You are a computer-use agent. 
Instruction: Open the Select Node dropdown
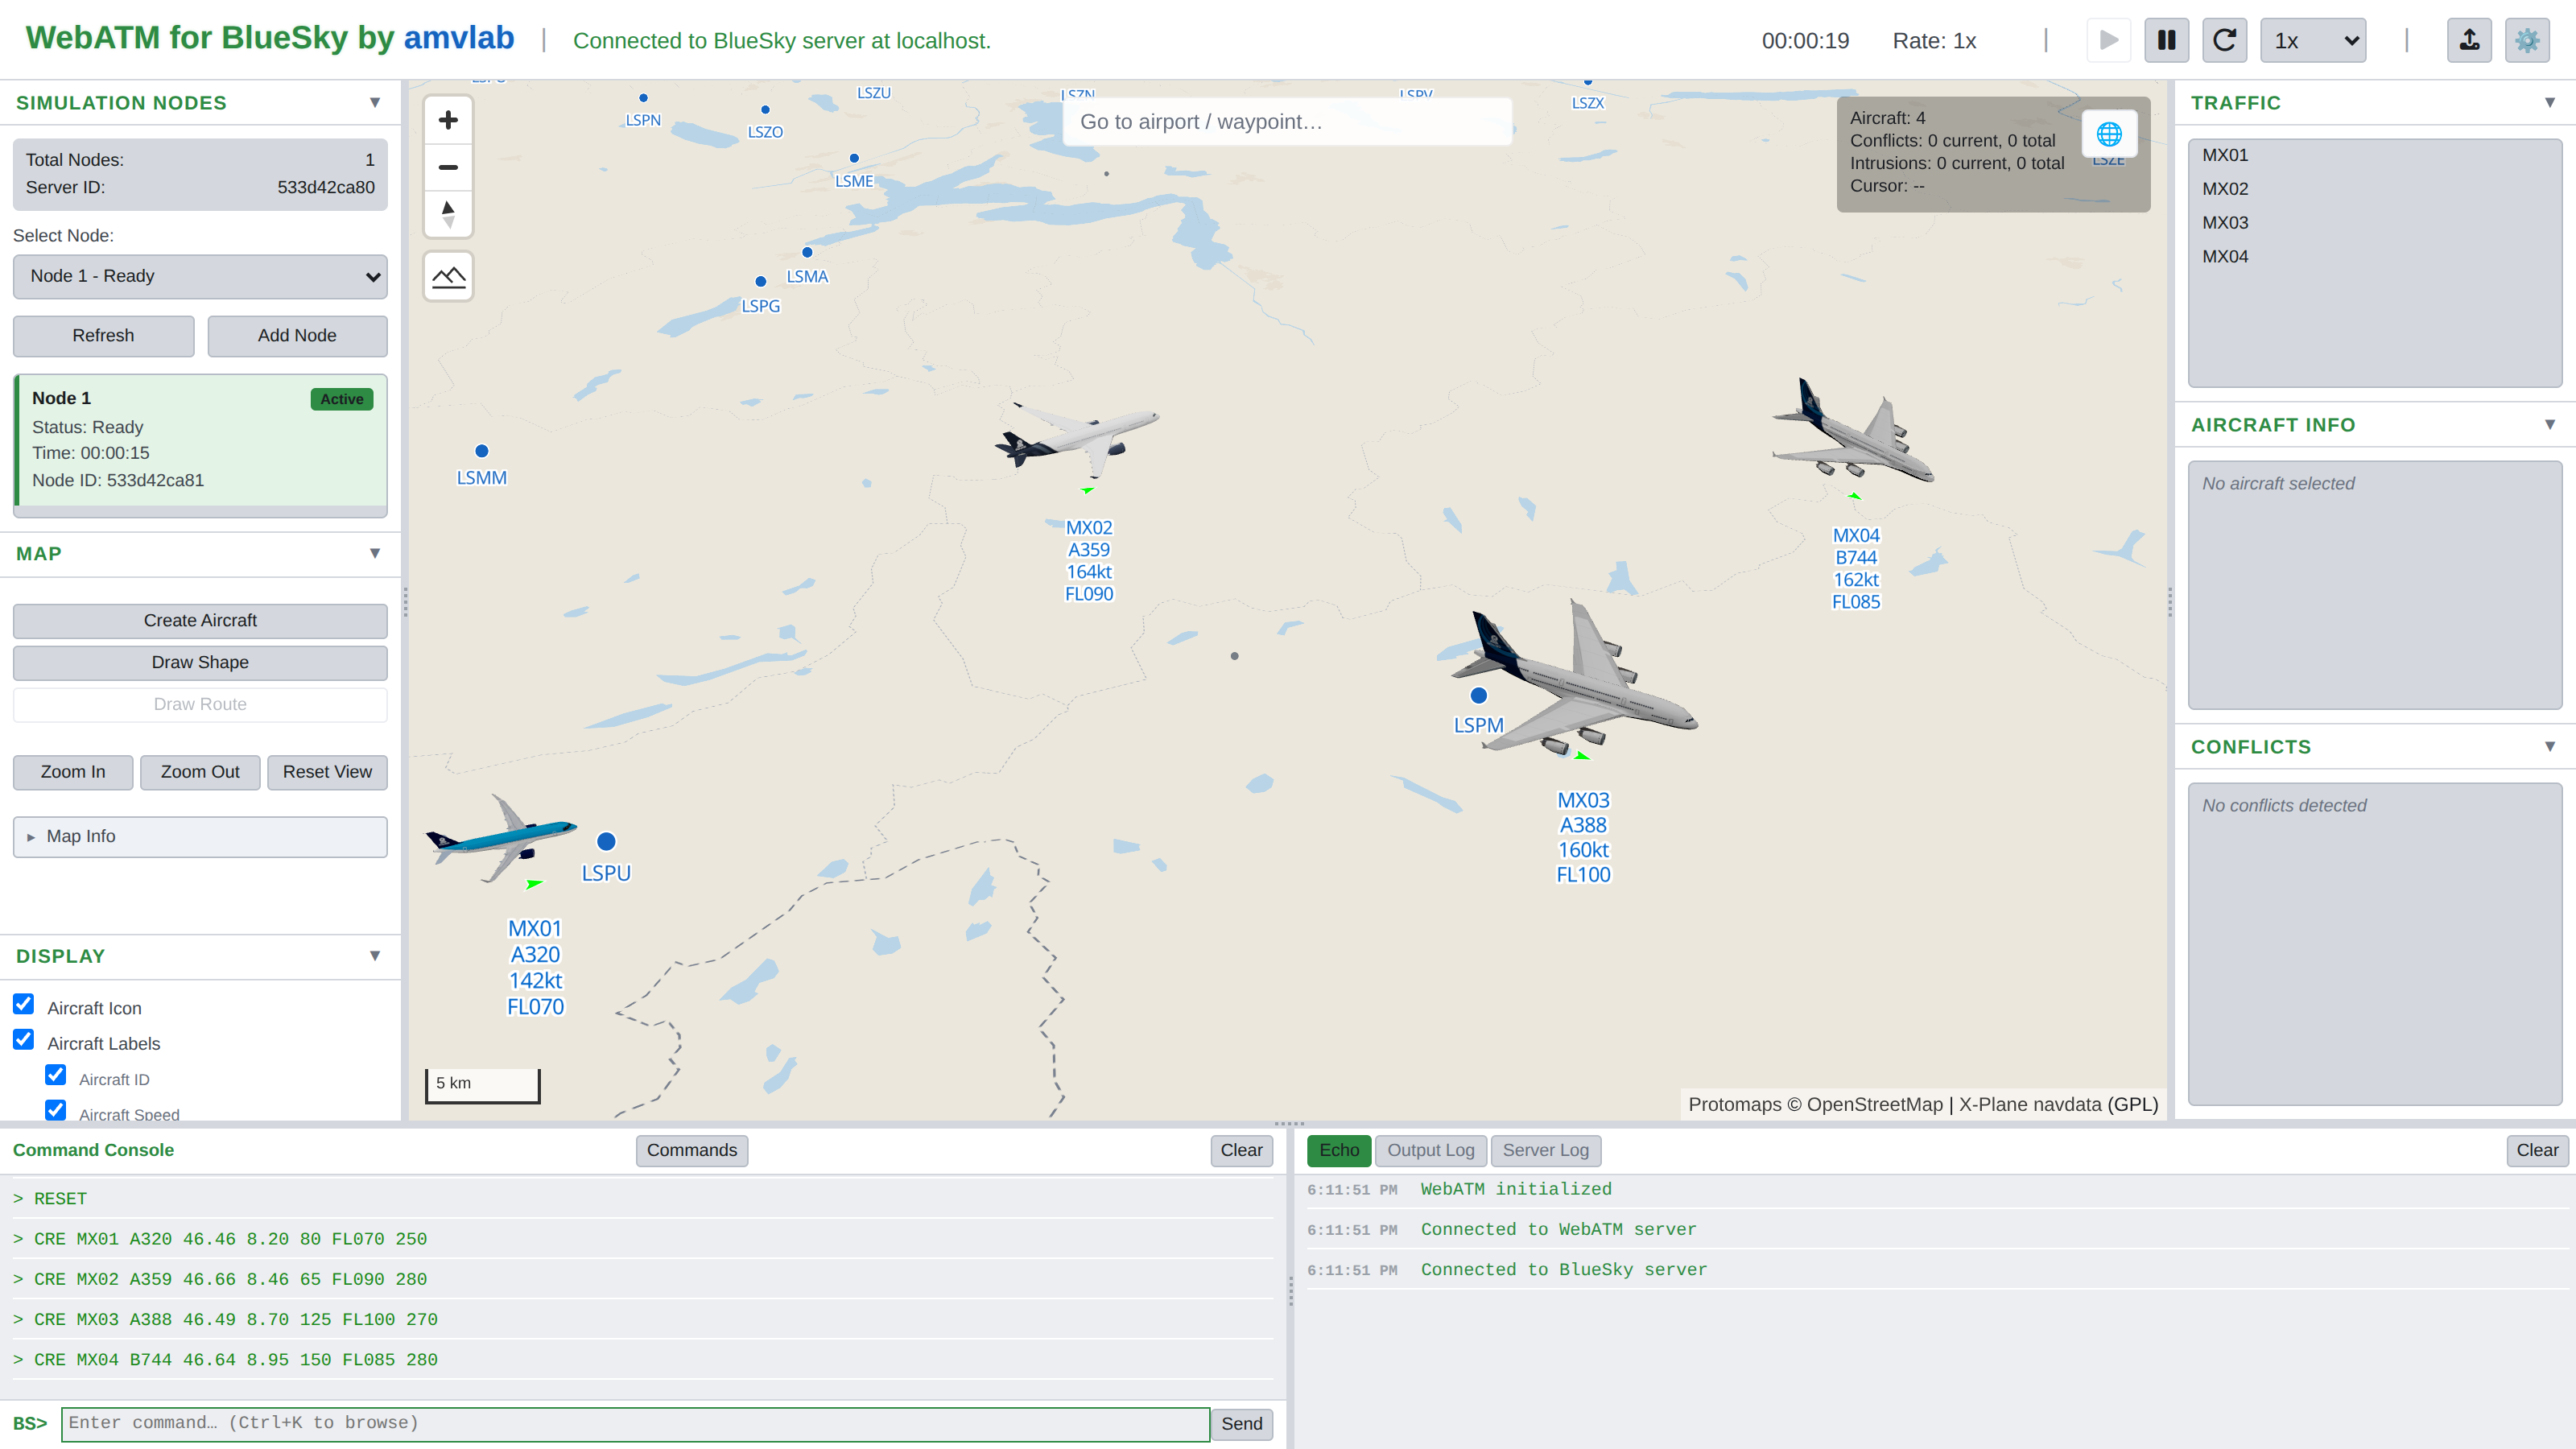click(x=200, y=276)
